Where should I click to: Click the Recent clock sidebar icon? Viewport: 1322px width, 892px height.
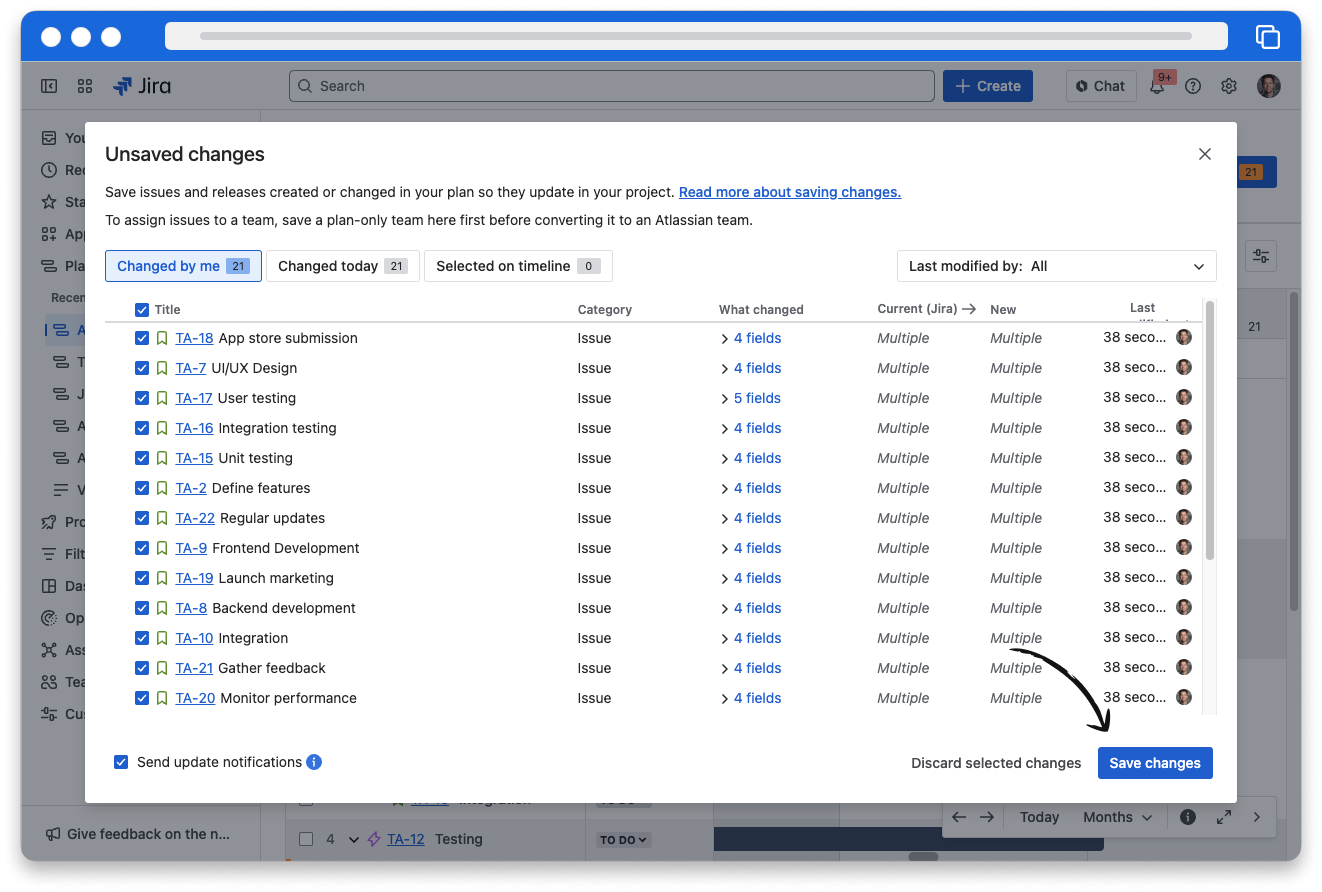pyautogui.click(x=48, y=170)
